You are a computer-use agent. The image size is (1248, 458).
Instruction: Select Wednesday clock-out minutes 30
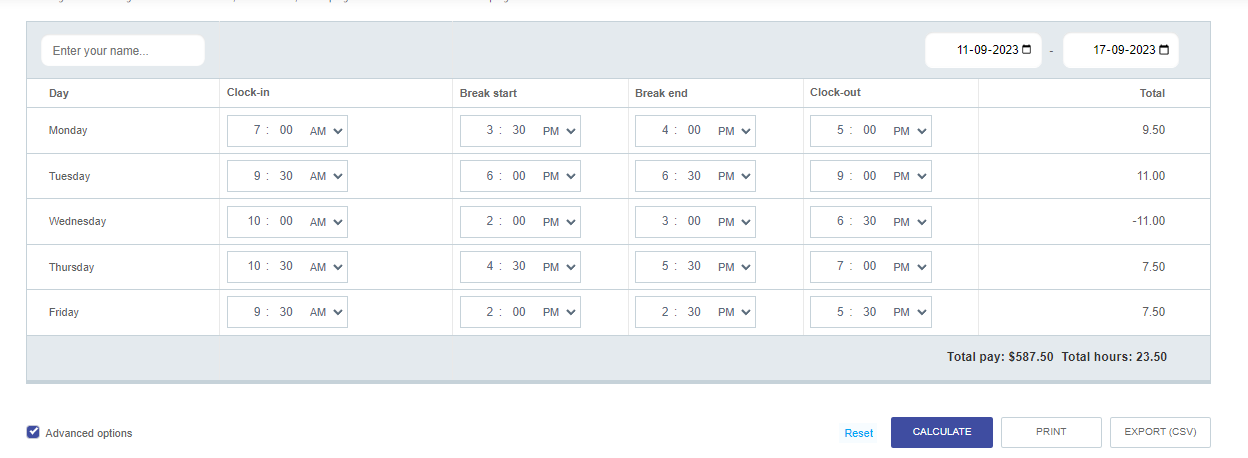coord(869,221)
